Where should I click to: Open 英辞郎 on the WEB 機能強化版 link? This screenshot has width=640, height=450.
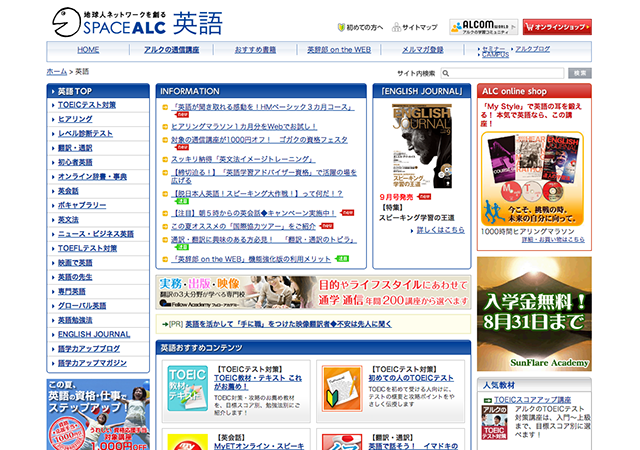[251, 259]
